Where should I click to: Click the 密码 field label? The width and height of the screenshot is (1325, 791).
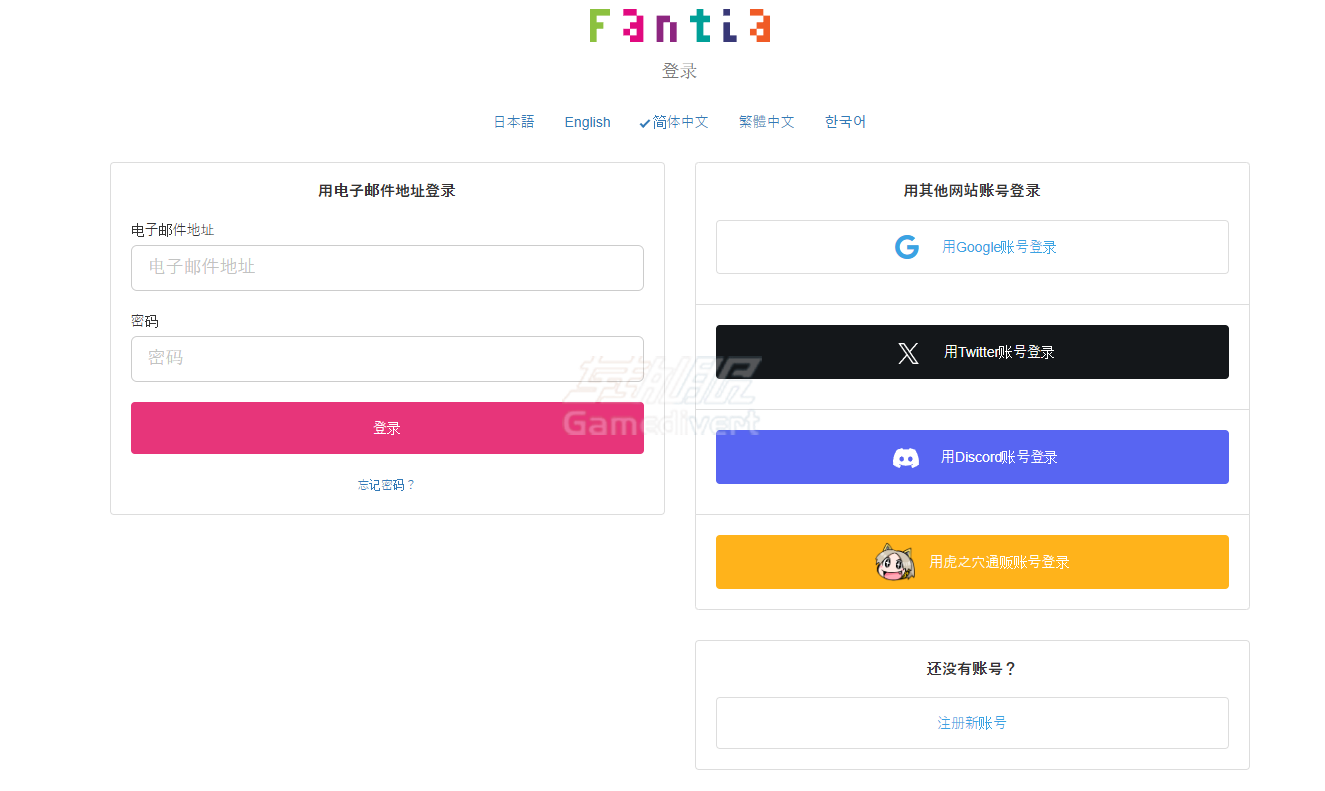[x=145, y=321]
